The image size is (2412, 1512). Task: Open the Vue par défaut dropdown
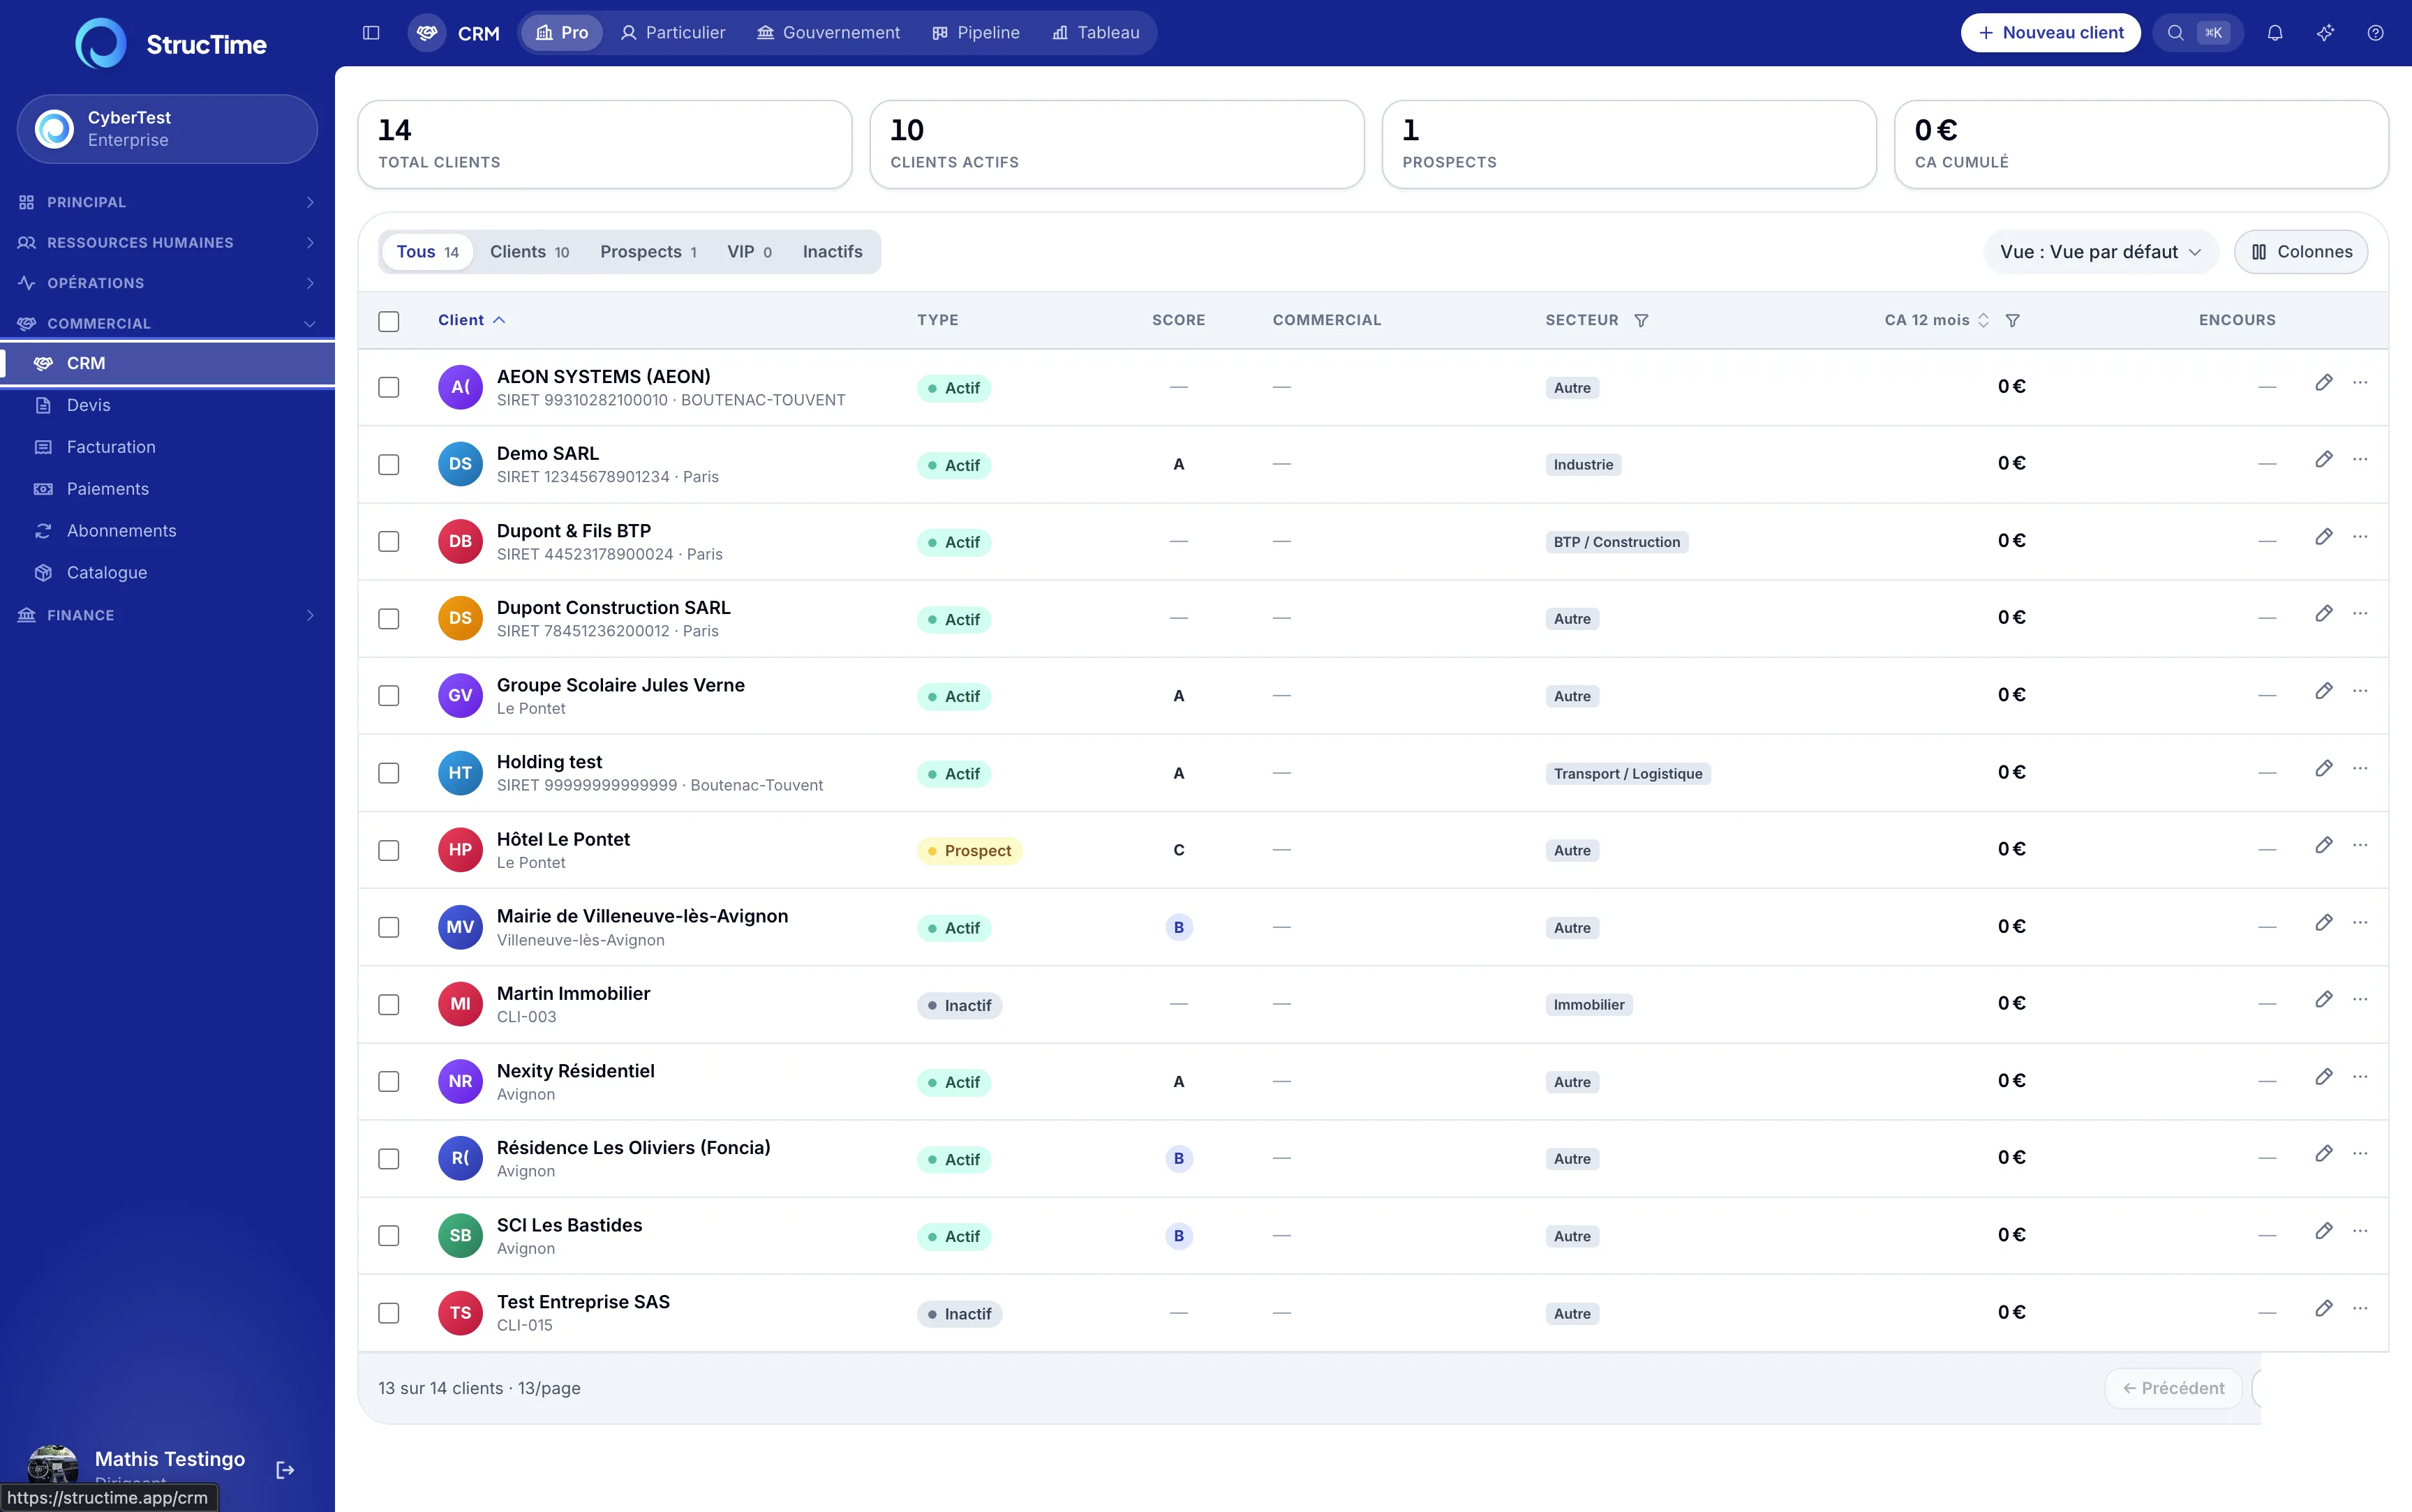(2100, 252)
